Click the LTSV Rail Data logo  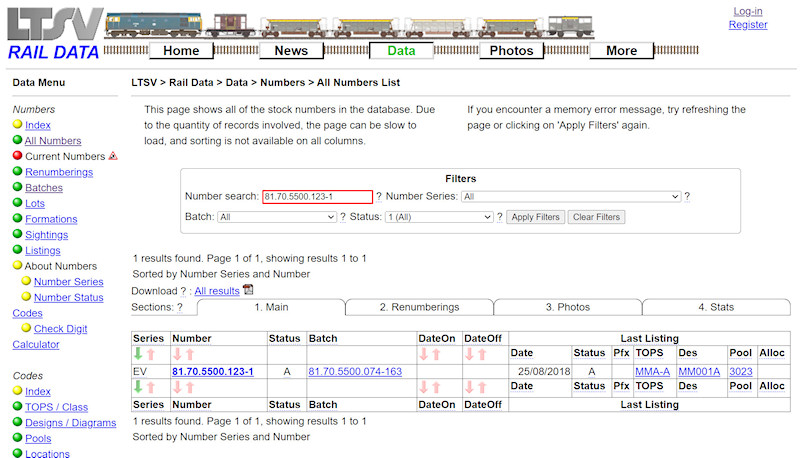(x=54, y=34)
